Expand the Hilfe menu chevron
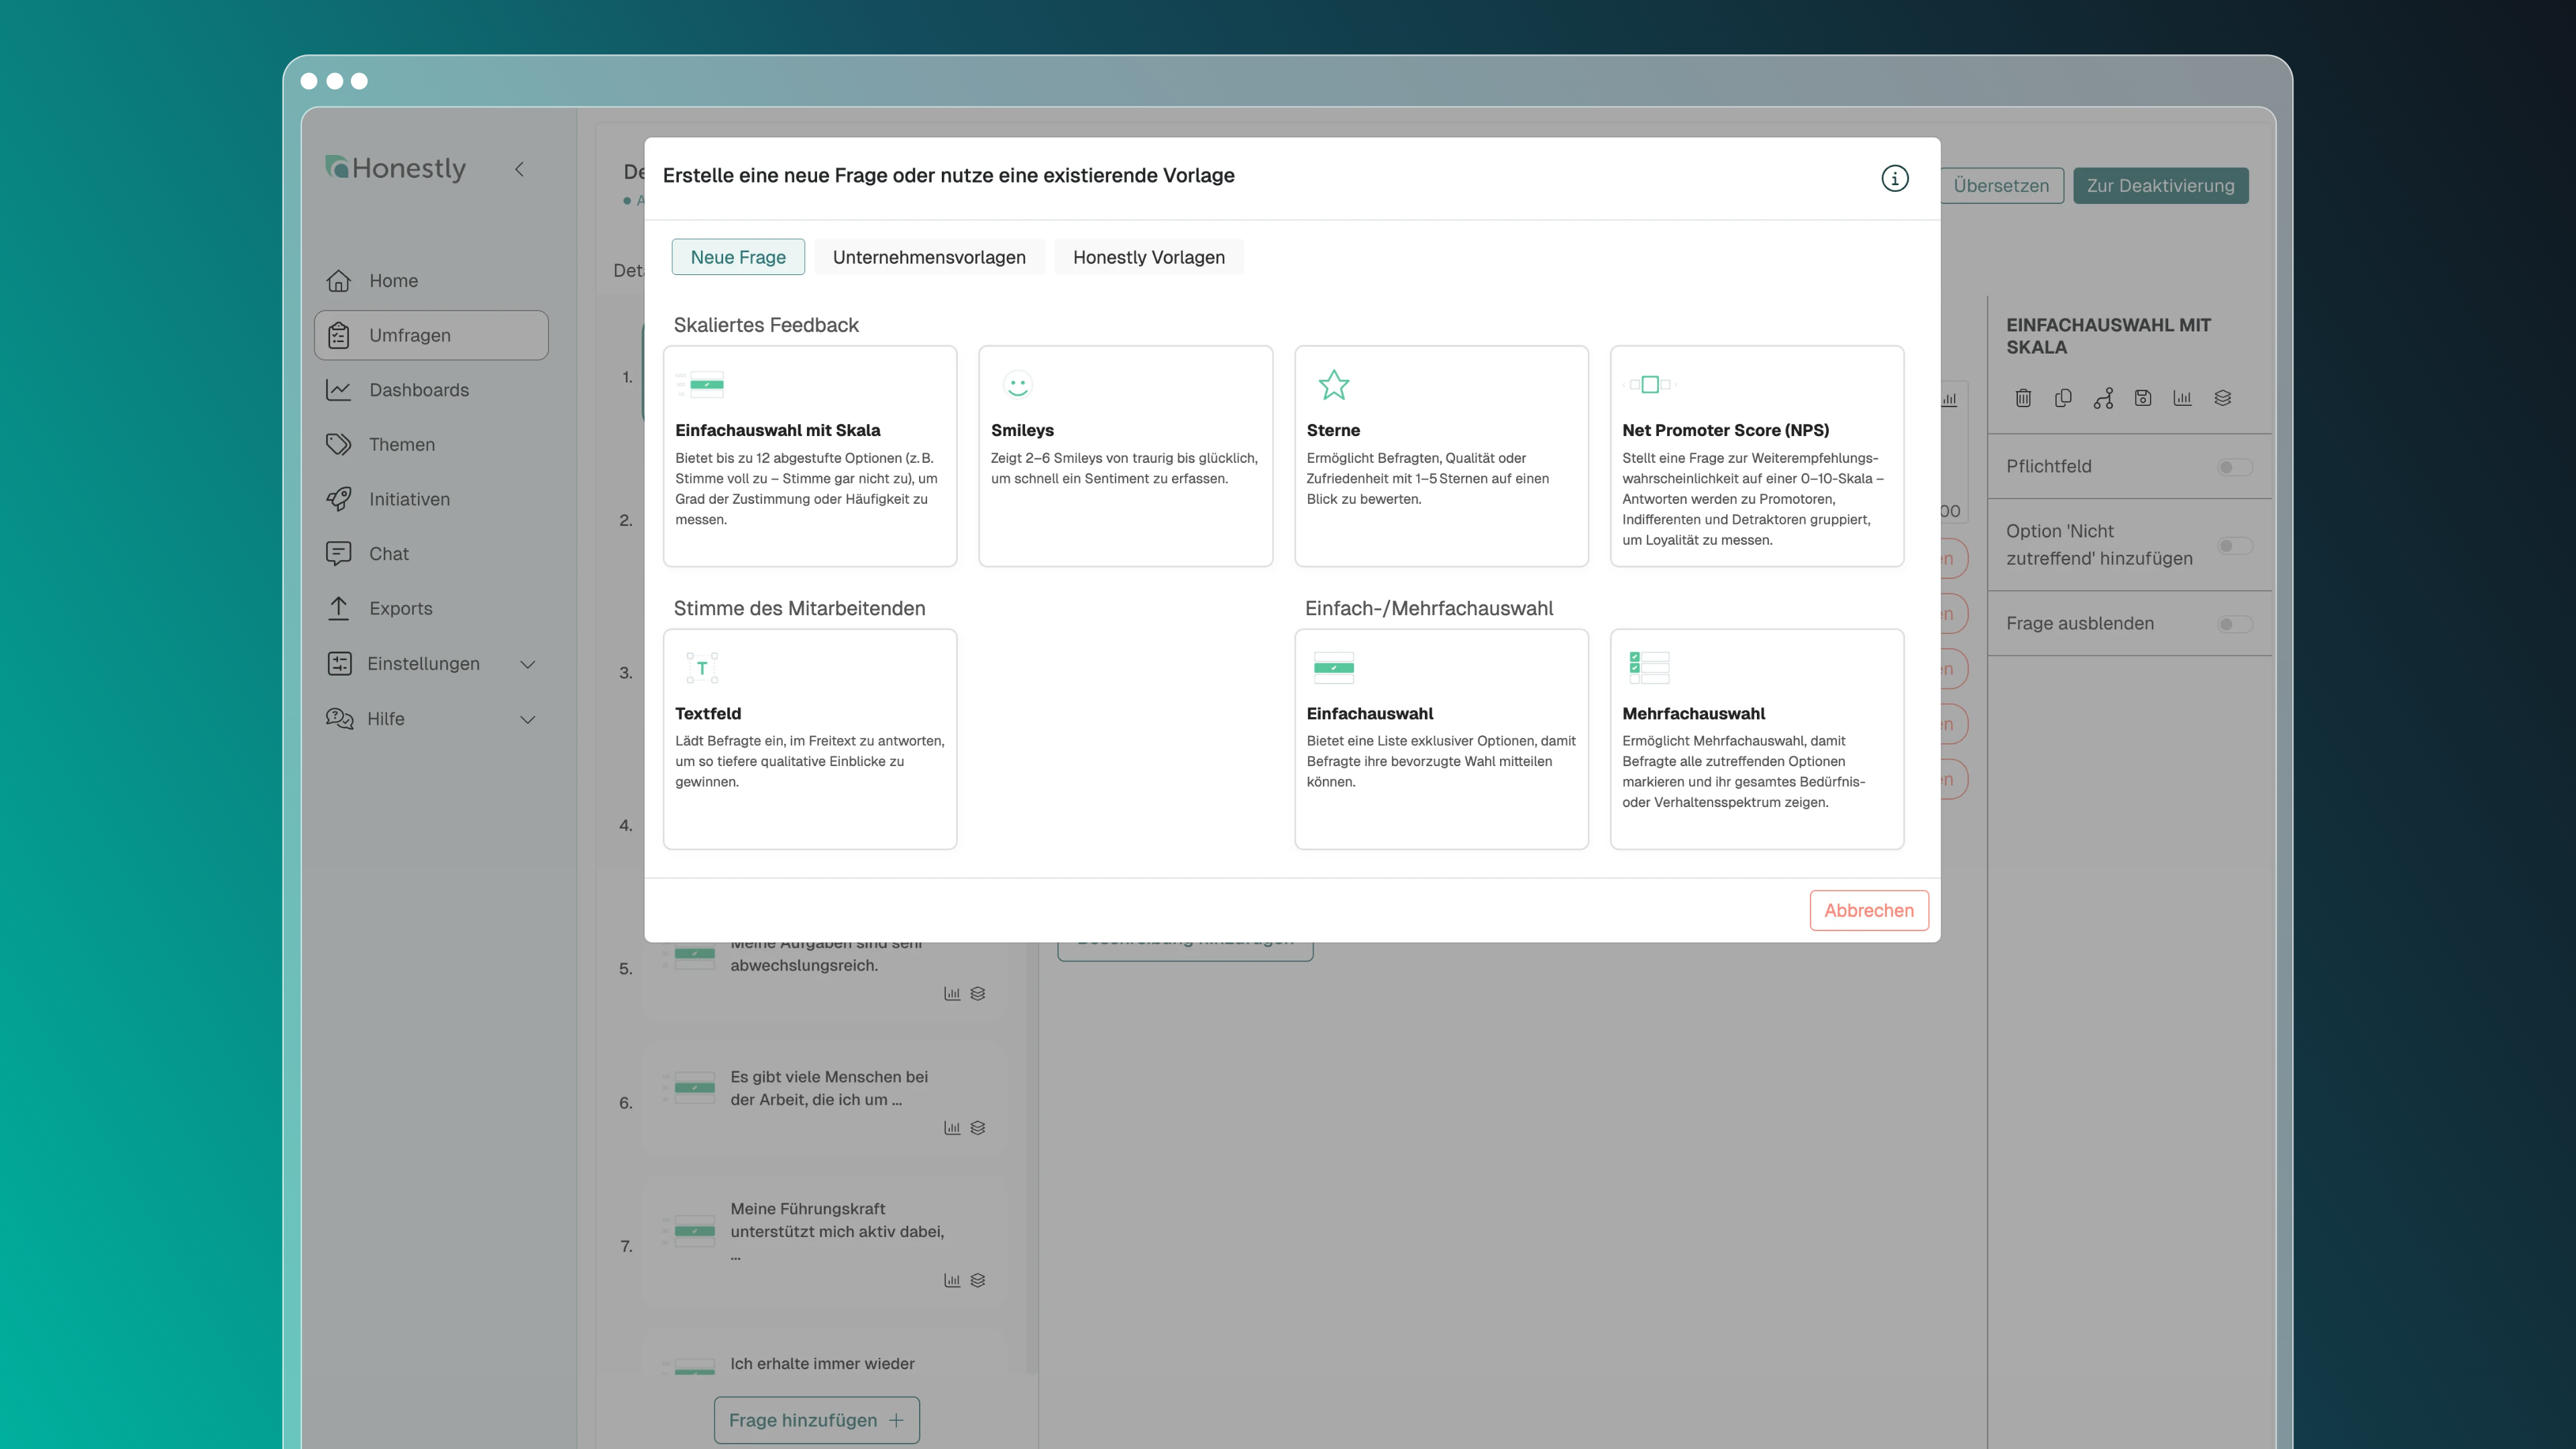Viewport: 2576px width, 1449px height. [x=528, y=719]
